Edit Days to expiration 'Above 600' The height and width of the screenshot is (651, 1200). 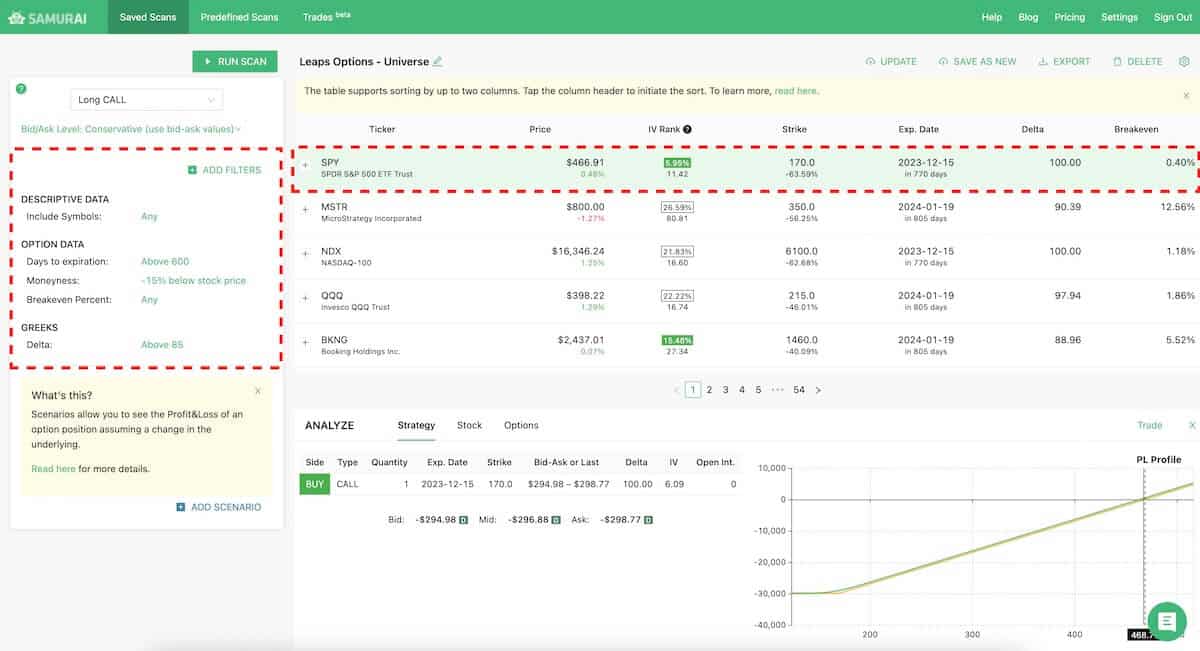tap(165, 261)
